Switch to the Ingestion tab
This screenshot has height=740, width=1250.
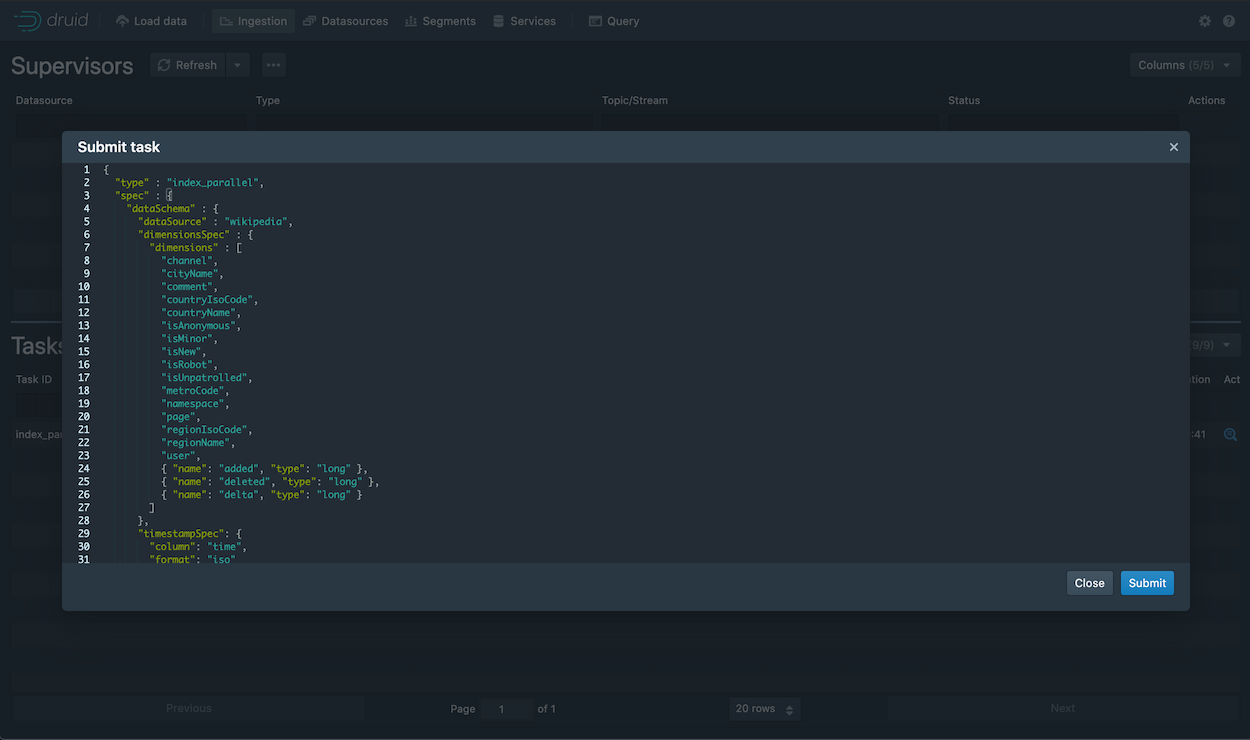point(252,20)
